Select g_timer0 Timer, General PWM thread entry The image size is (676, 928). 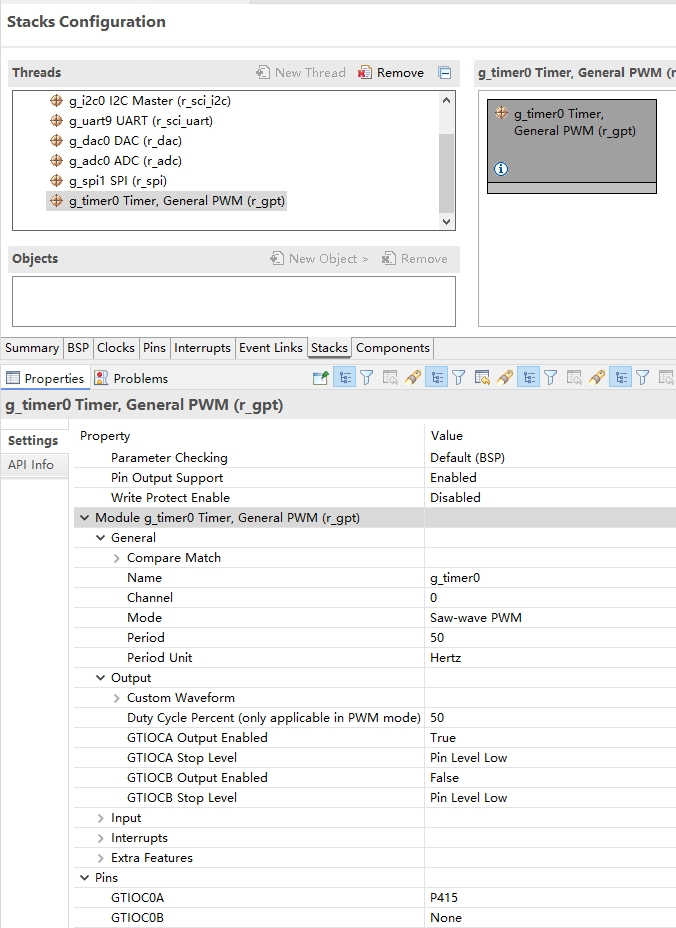167,201
